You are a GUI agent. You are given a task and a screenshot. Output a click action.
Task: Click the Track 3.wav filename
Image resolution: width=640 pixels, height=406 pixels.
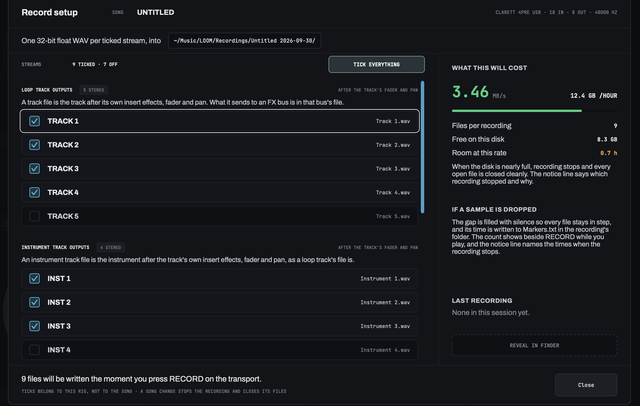pos(393,169)
